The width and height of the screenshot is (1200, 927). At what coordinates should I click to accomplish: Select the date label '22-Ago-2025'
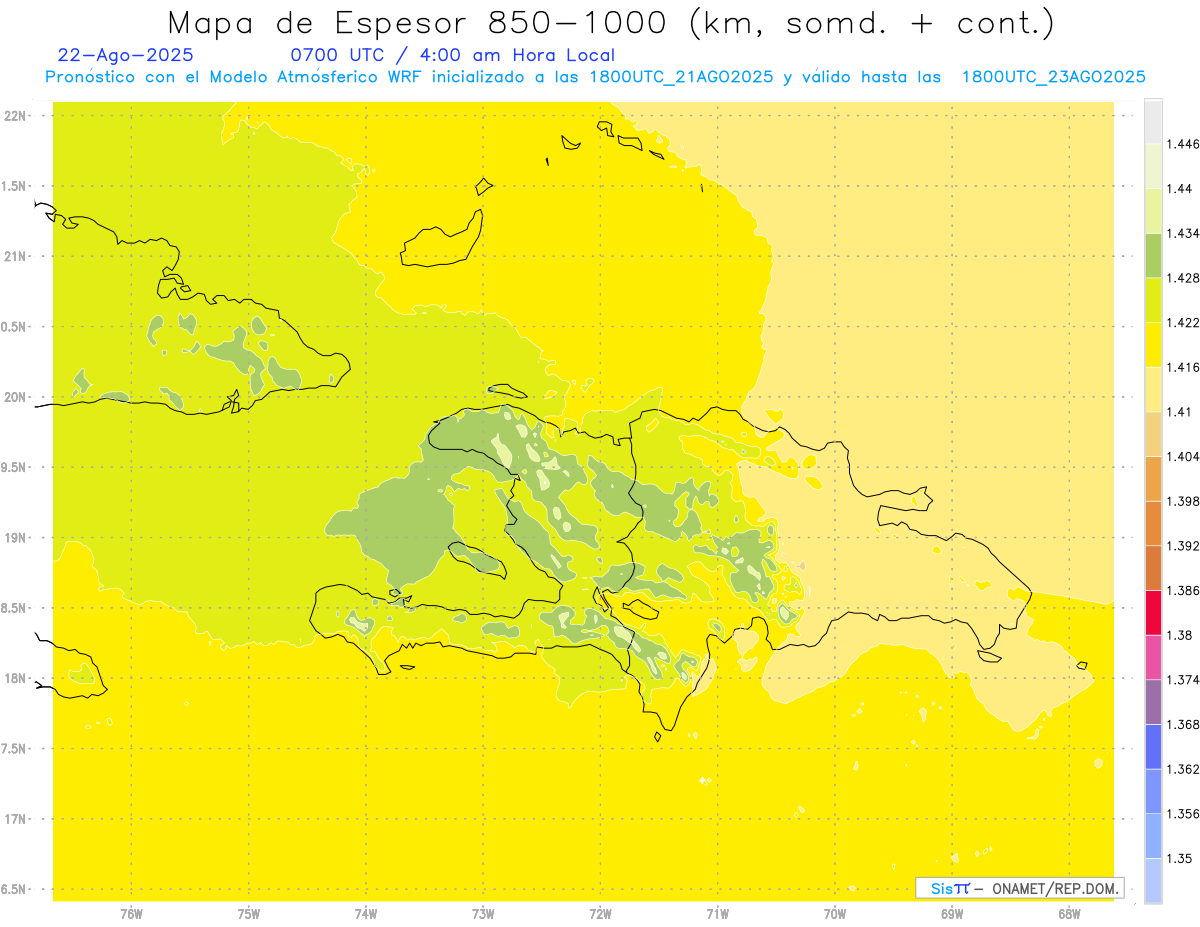(126, 55)
